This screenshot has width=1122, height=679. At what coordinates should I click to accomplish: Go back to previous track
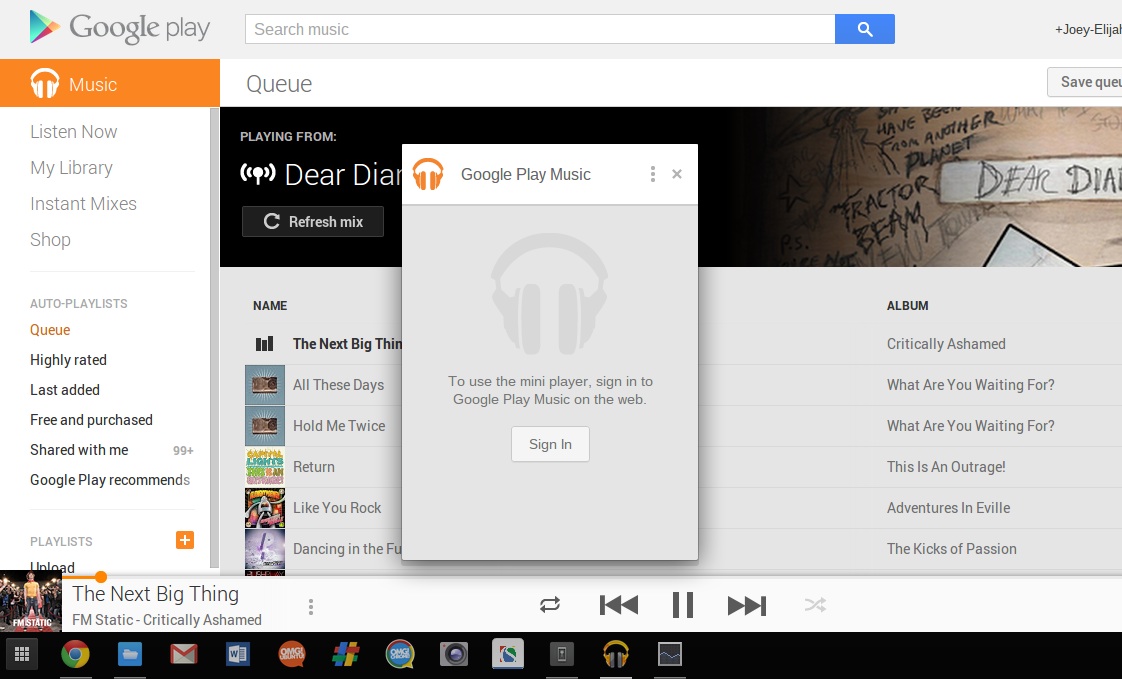(618, 605)
